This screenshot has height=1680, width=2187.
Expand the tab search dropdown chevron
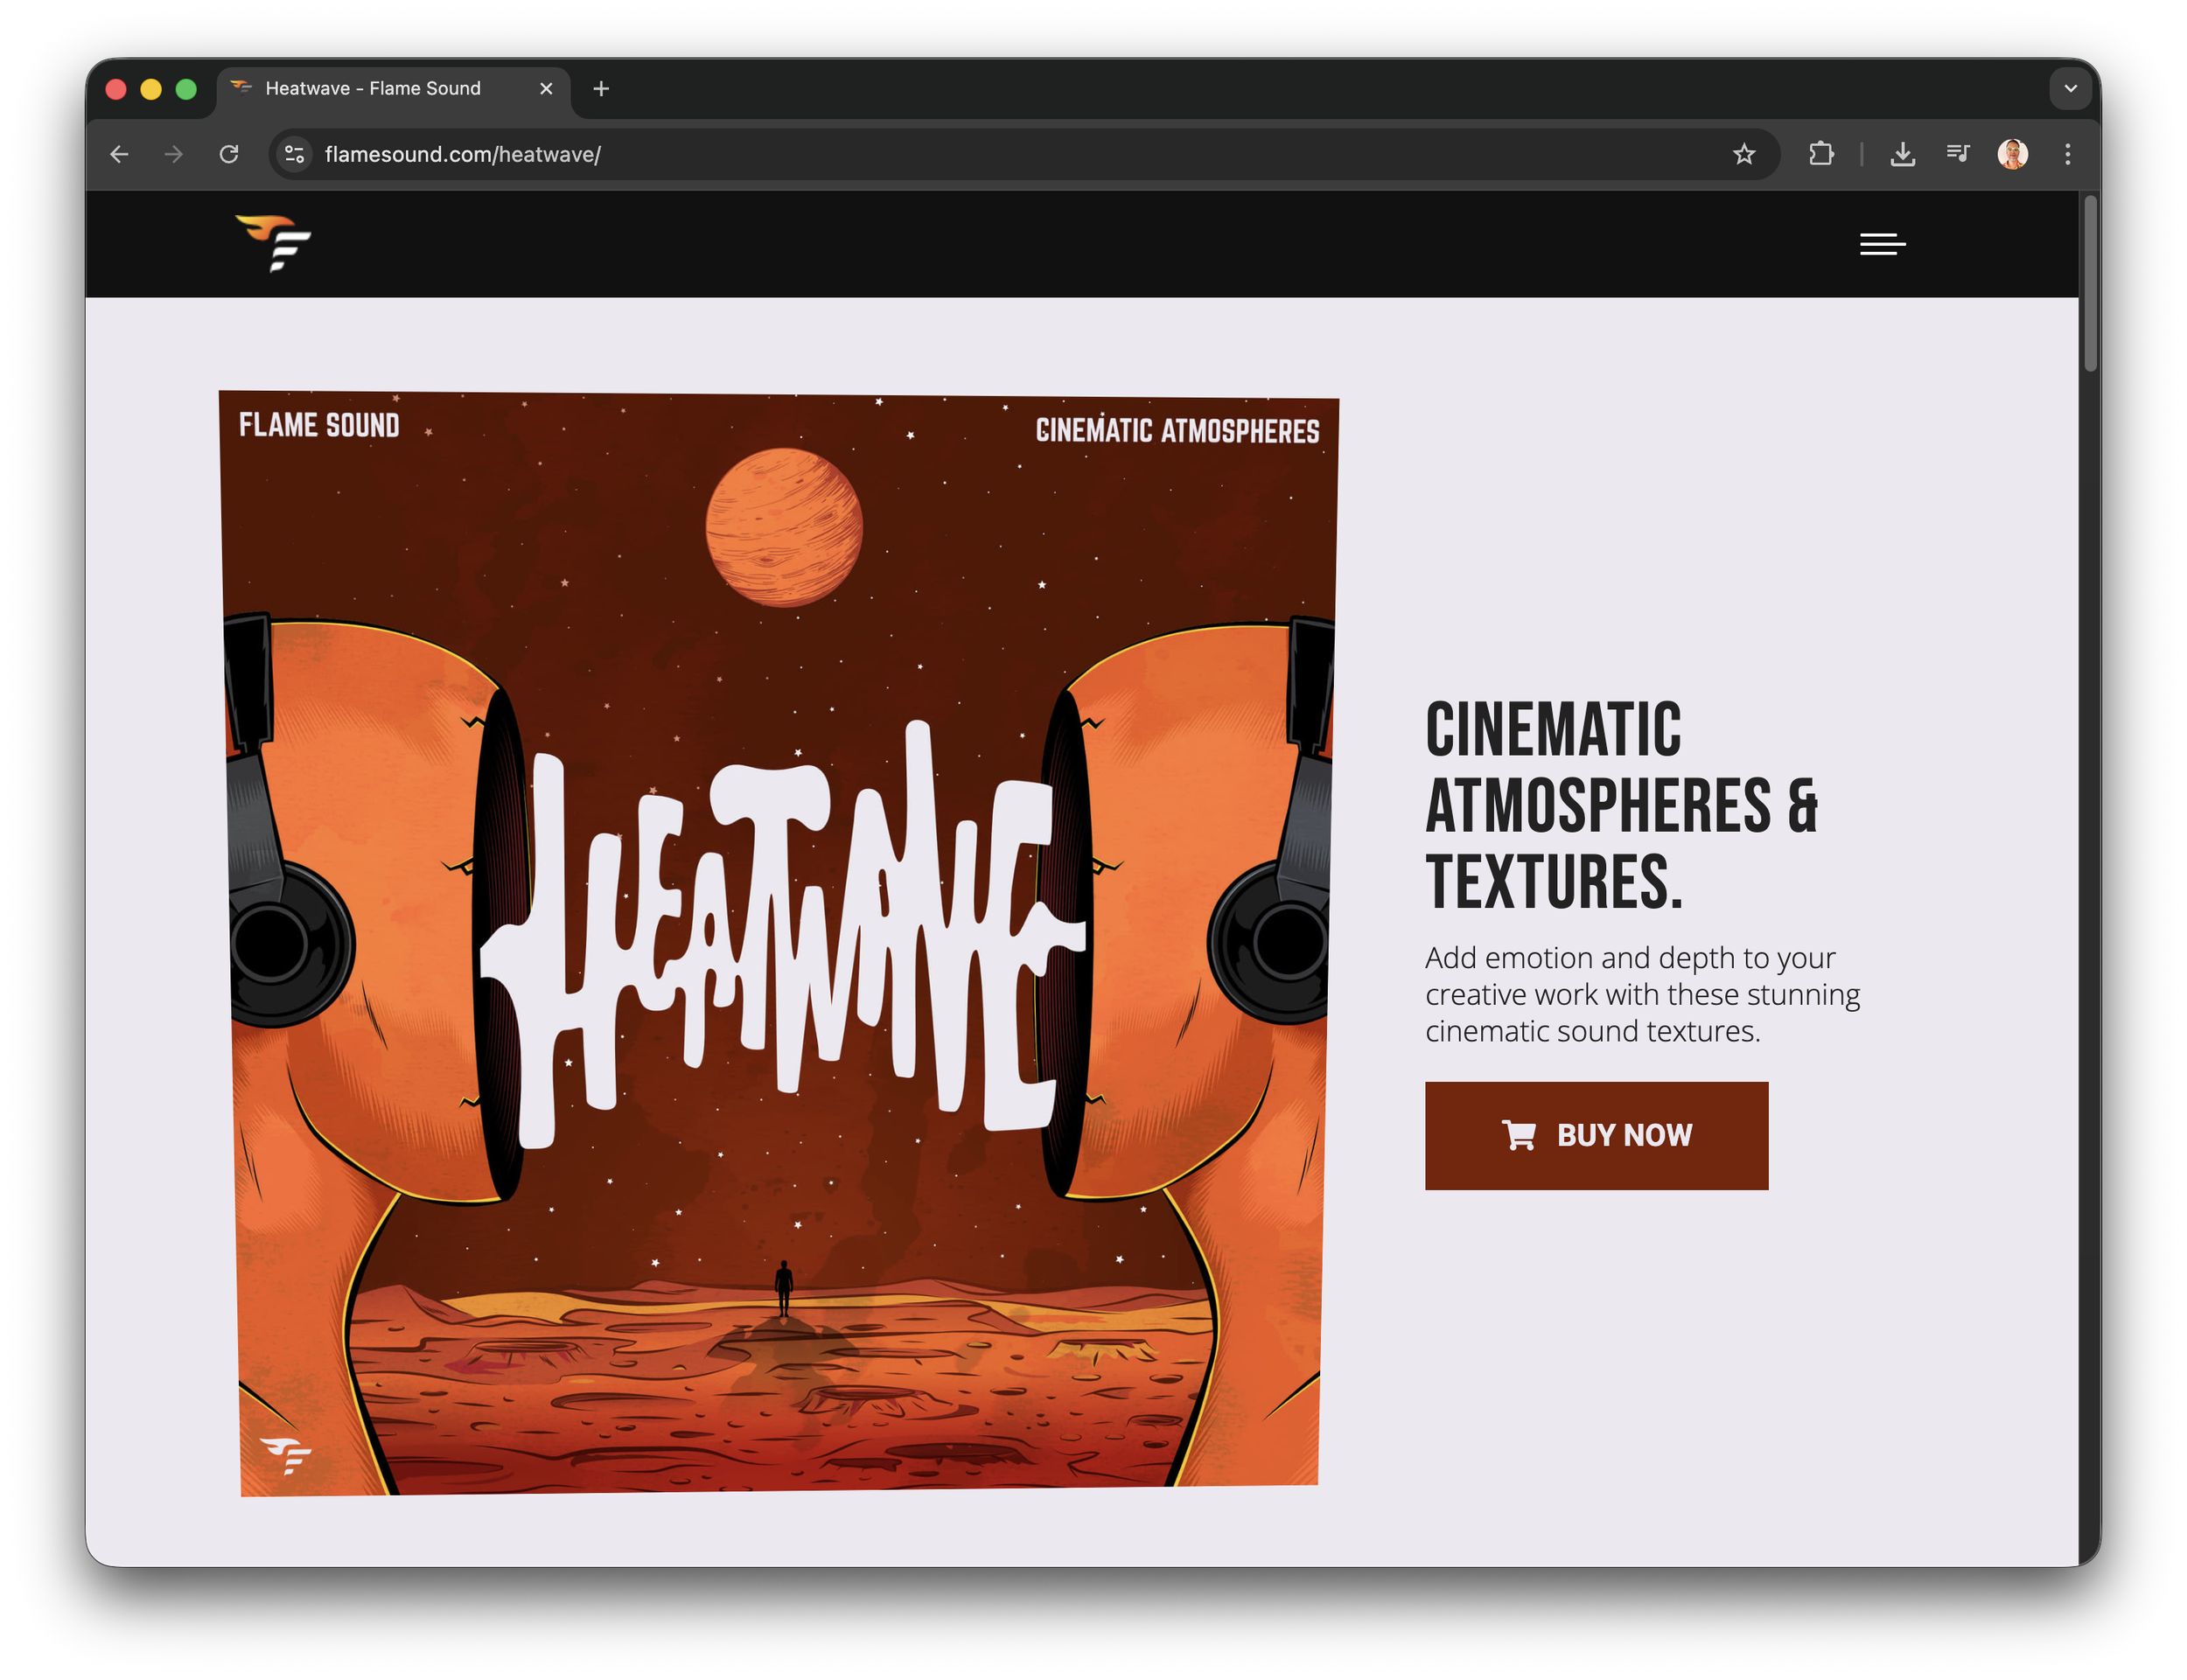click(x=2070, y=88)
